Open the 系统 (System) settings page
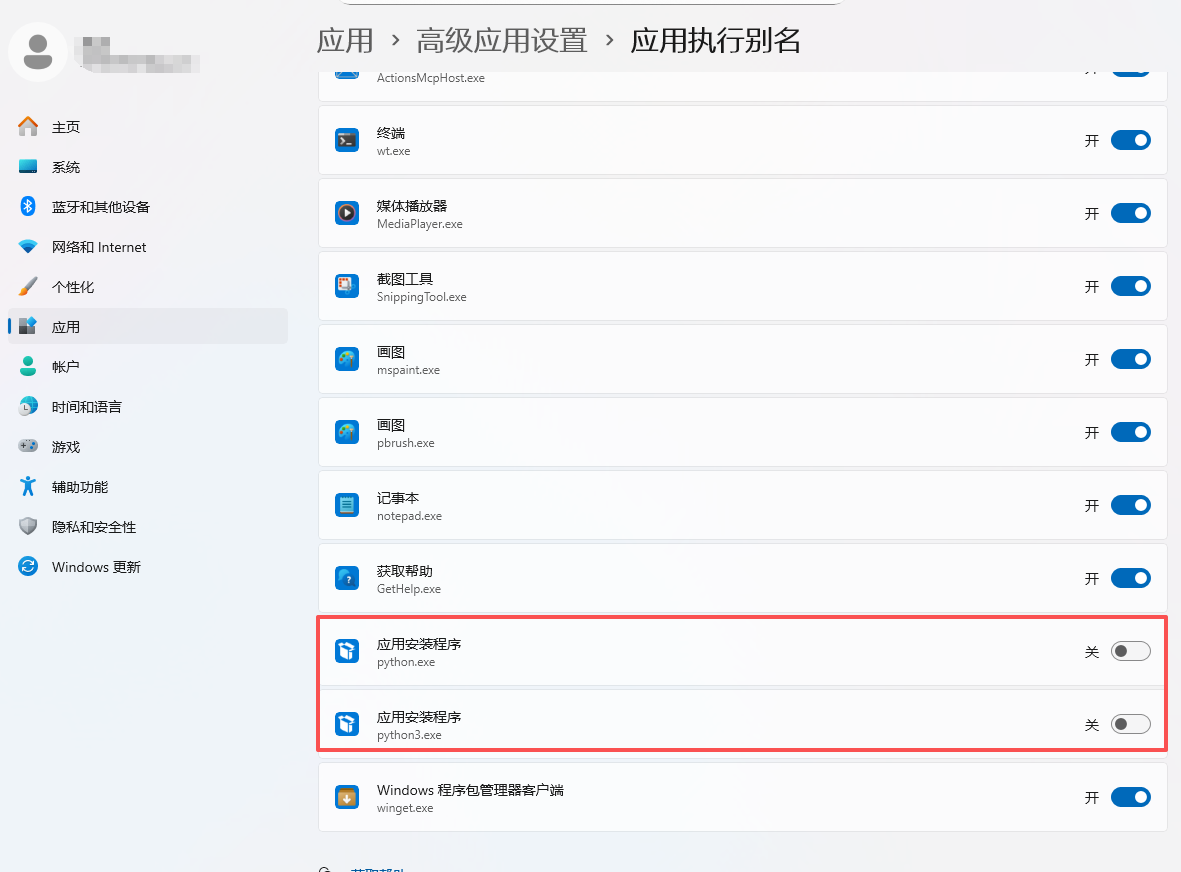The width and height of the screenshot is (1181, 872). [x=66, y=167]
